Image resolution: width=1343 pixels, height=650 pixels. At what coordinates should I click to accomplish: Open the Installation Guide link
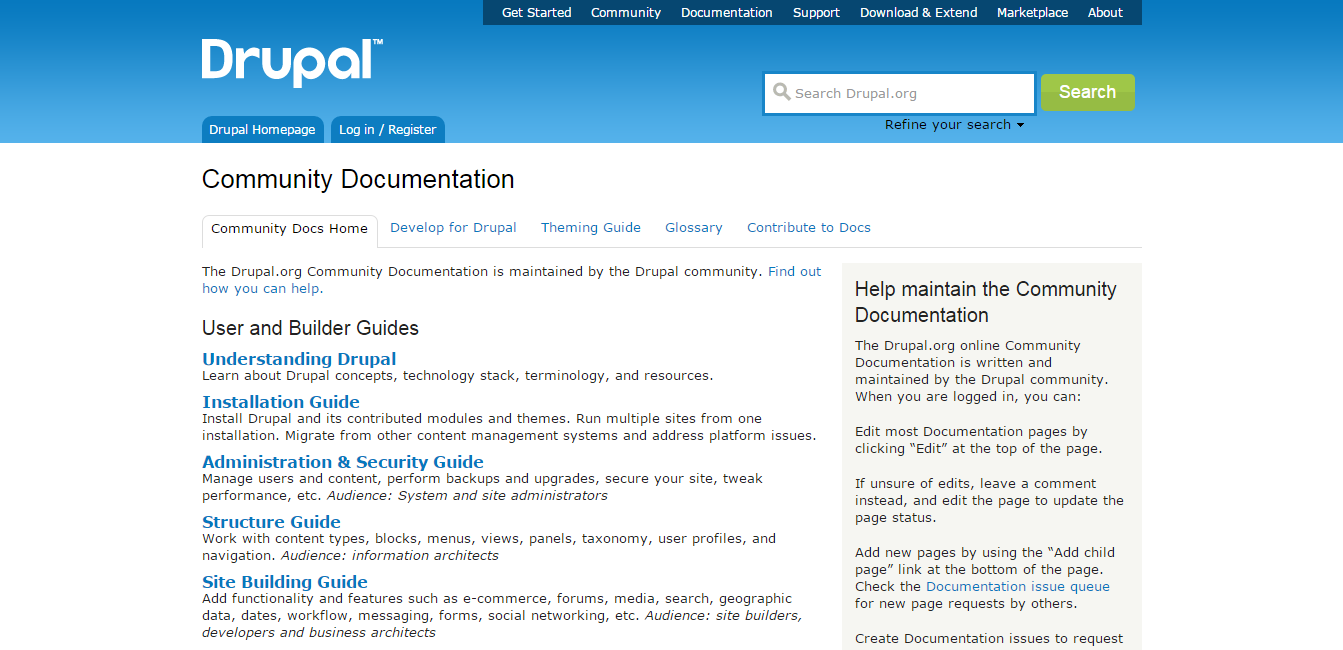281,402
